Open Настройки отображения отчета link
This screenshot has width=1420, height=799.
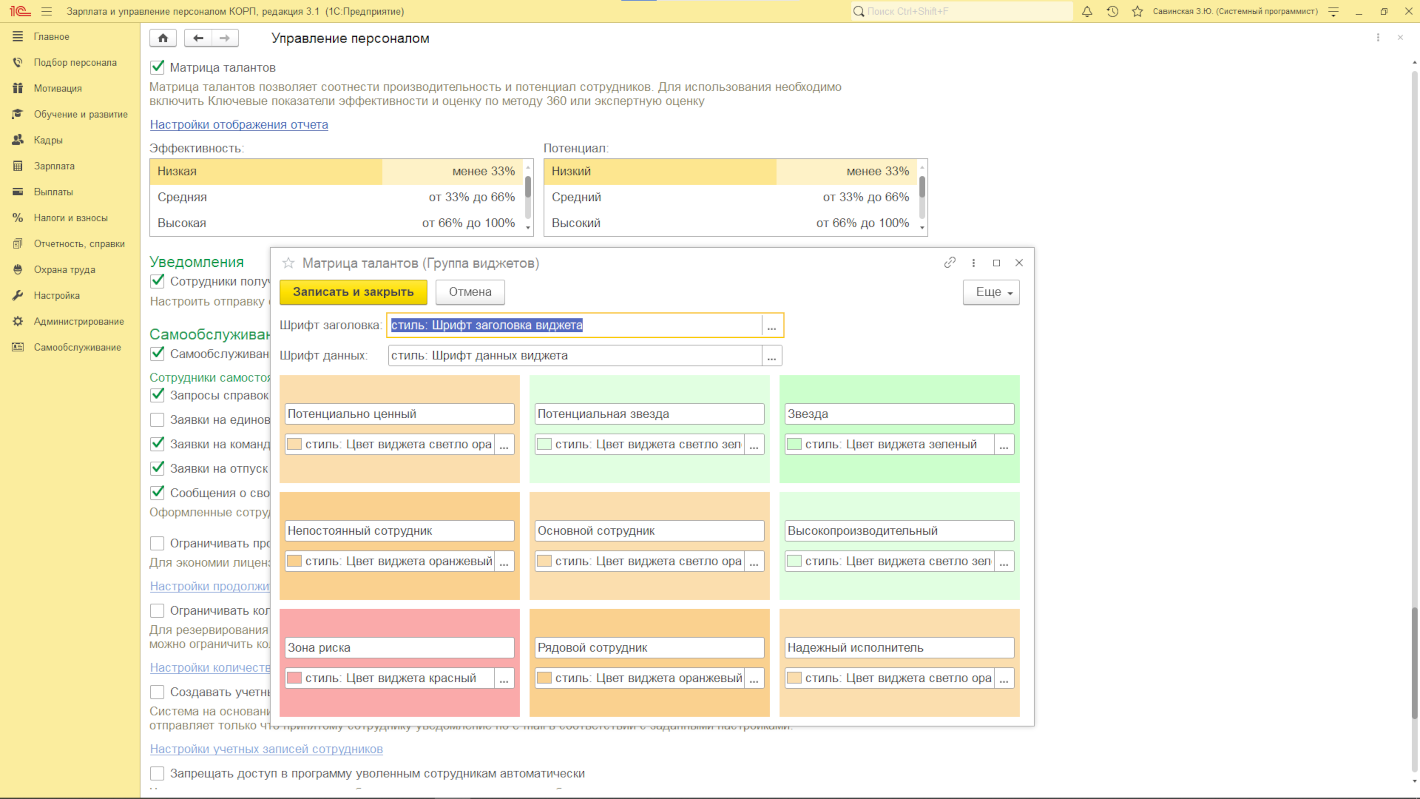pyautogui.click(x=239, y=125)
